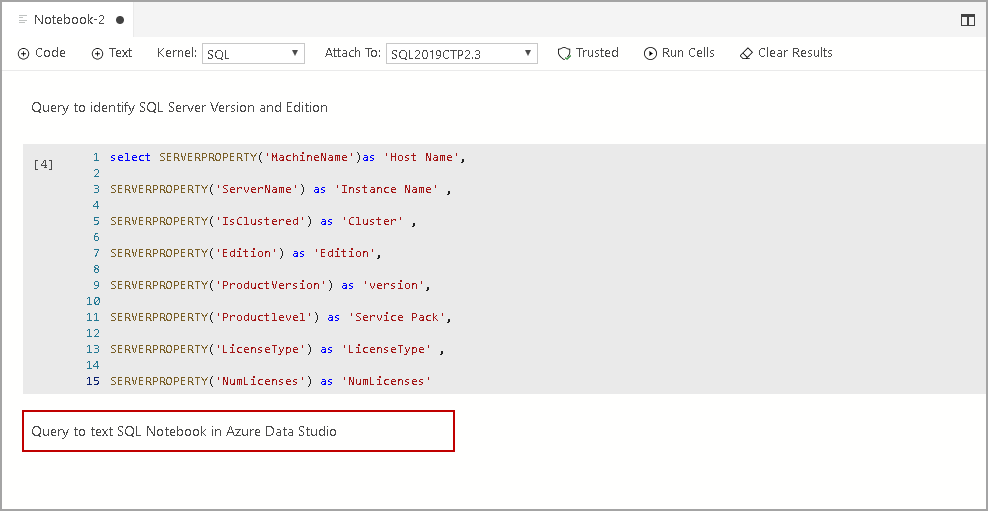Open the Kernel SQL dropdown

tap(253, 54)
